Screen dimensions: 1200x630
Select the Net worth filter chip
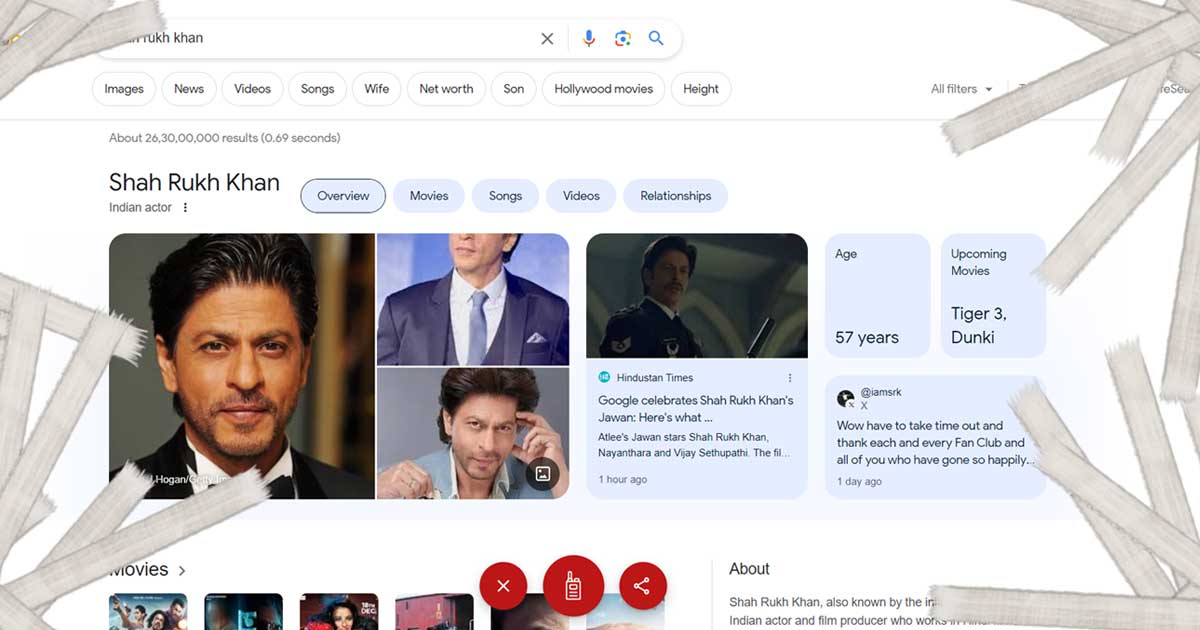click(x=446, y=89)
